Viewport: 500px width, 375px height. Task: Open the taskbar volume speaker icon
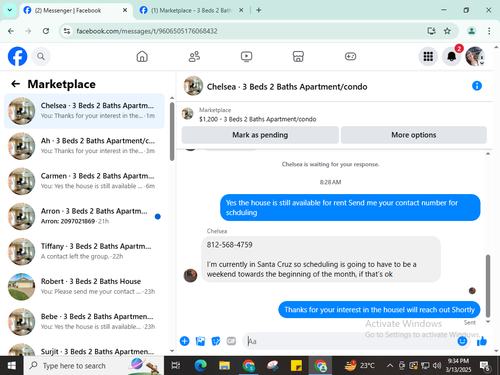pos(437,366)
